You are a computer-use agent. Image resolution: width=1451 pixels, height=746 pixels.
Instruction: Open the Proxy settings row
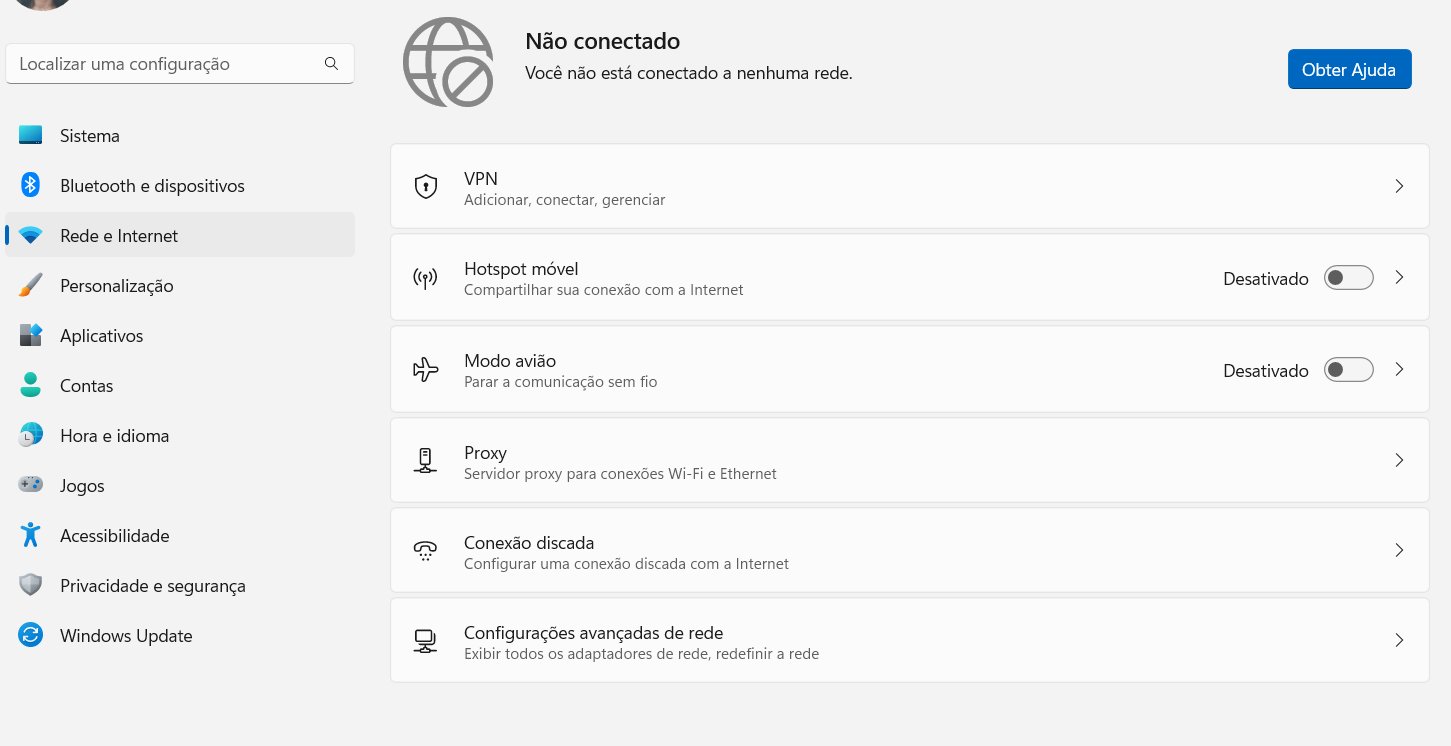909,460
